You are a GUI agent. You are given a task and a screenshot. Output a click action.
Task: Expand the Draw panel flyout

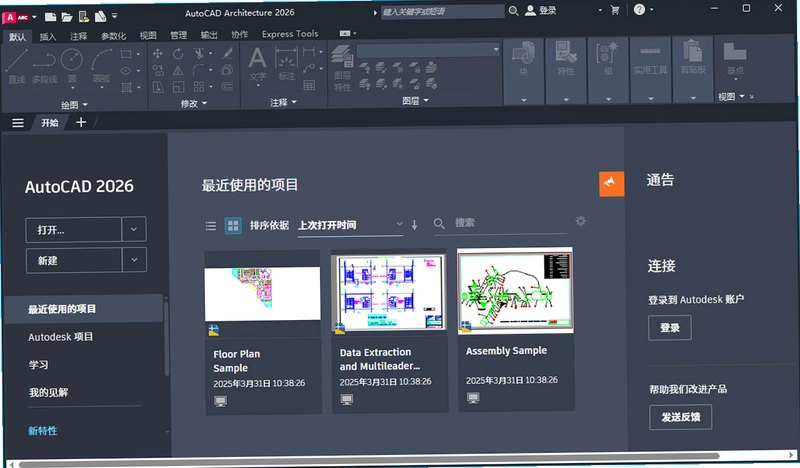pyautogui.click(x=74, y=105)
